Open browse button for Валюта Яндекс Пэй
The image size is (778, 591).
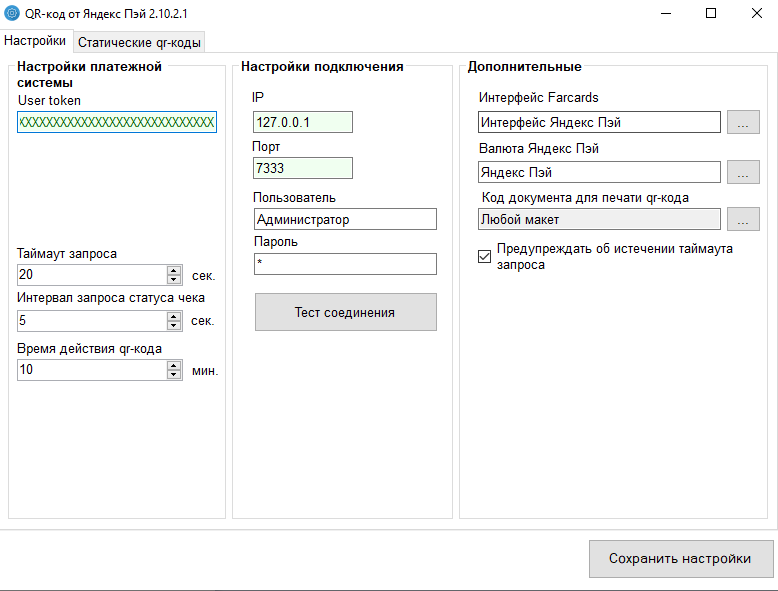click(742, 172)
